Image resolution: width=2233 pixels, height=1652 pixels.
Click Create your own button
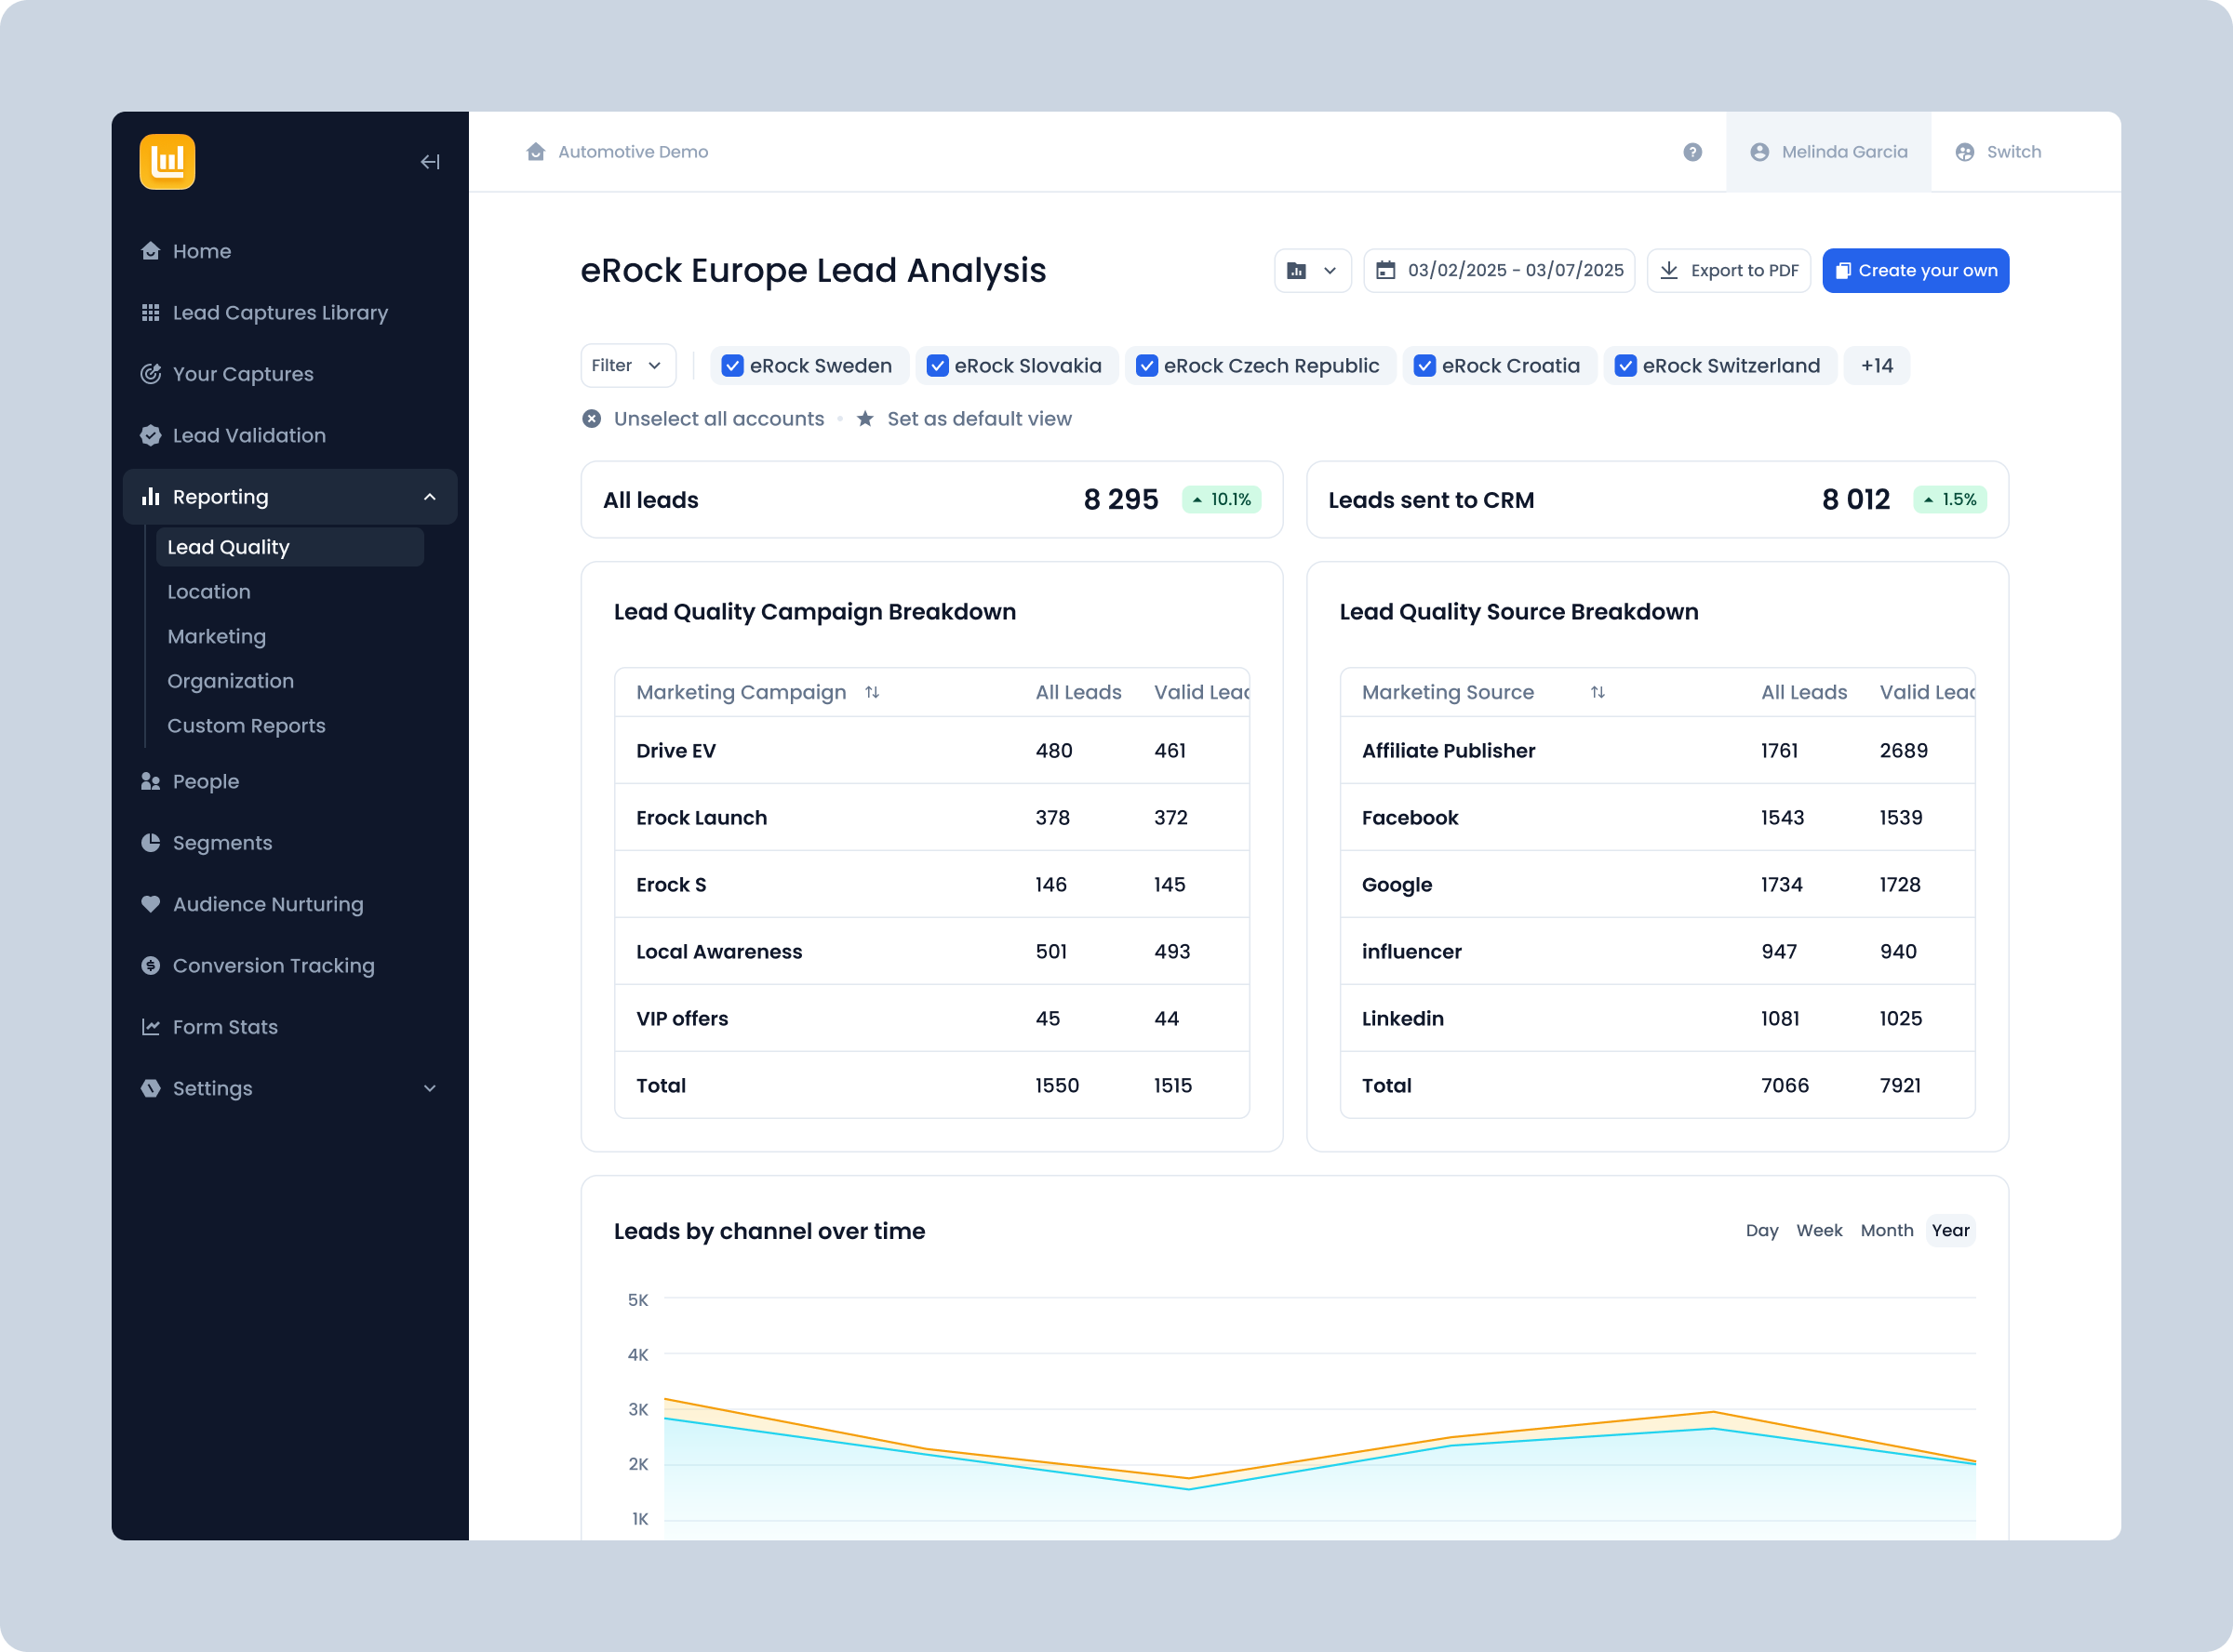(1914, 271)
